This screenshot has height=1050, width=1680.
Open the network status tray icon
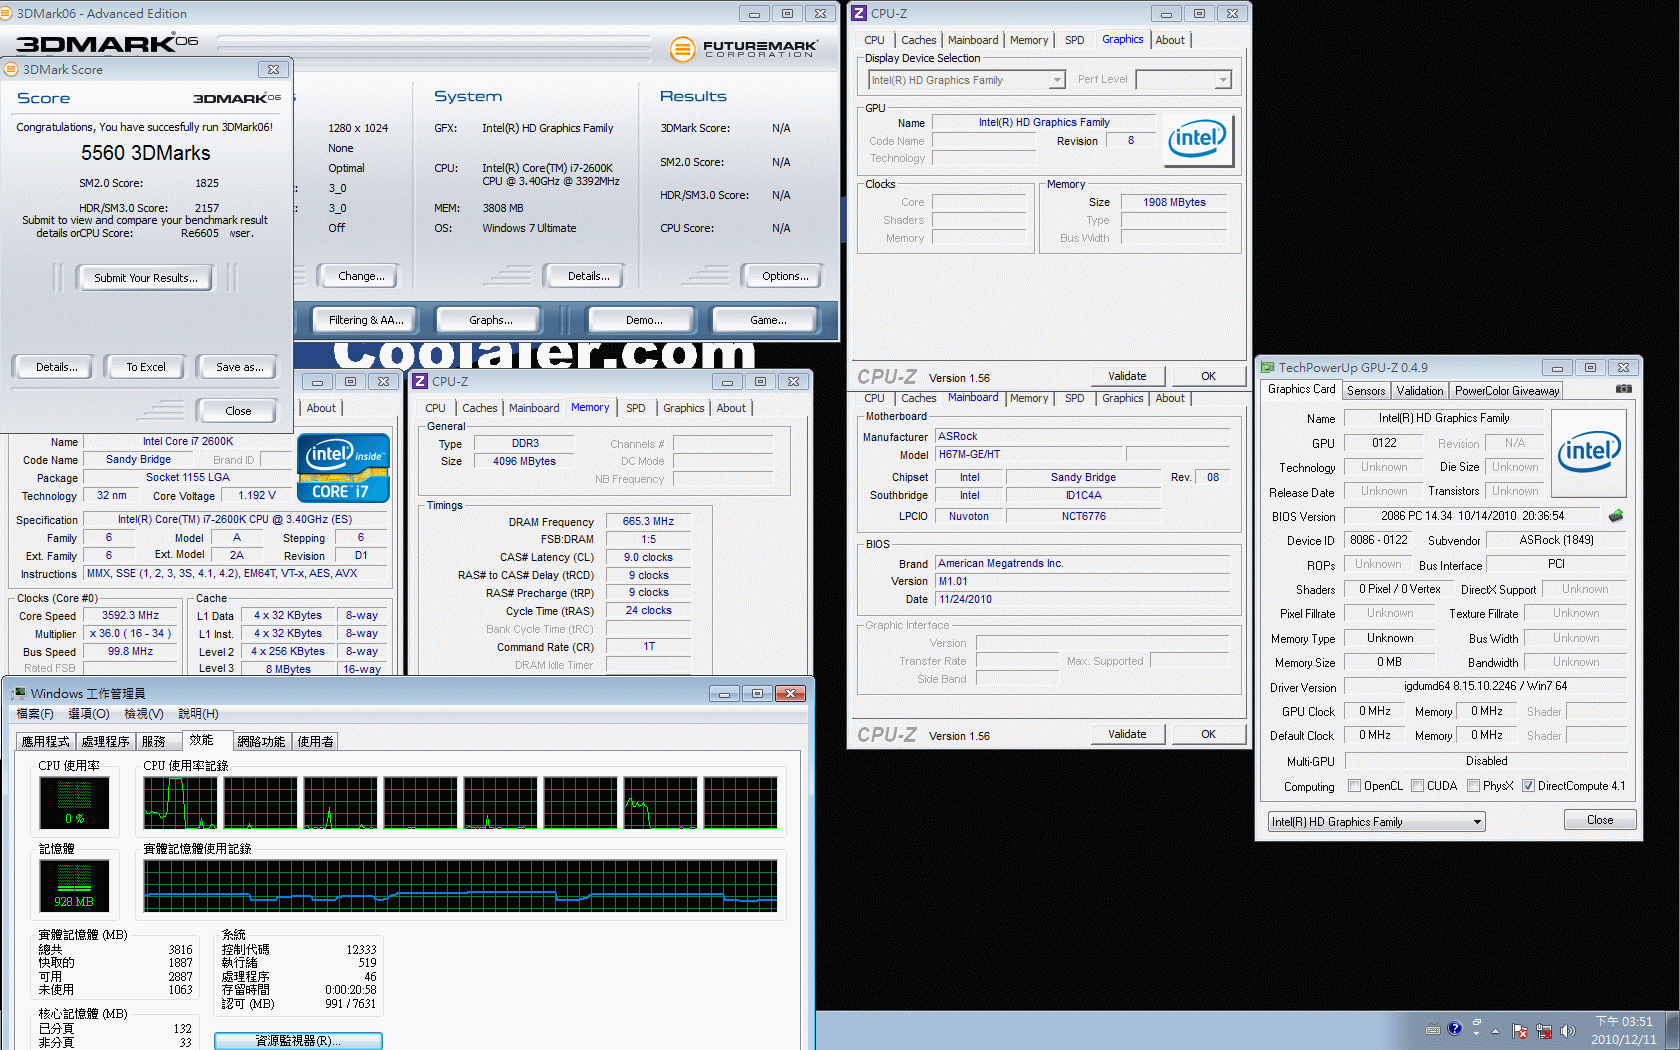1544,1031
